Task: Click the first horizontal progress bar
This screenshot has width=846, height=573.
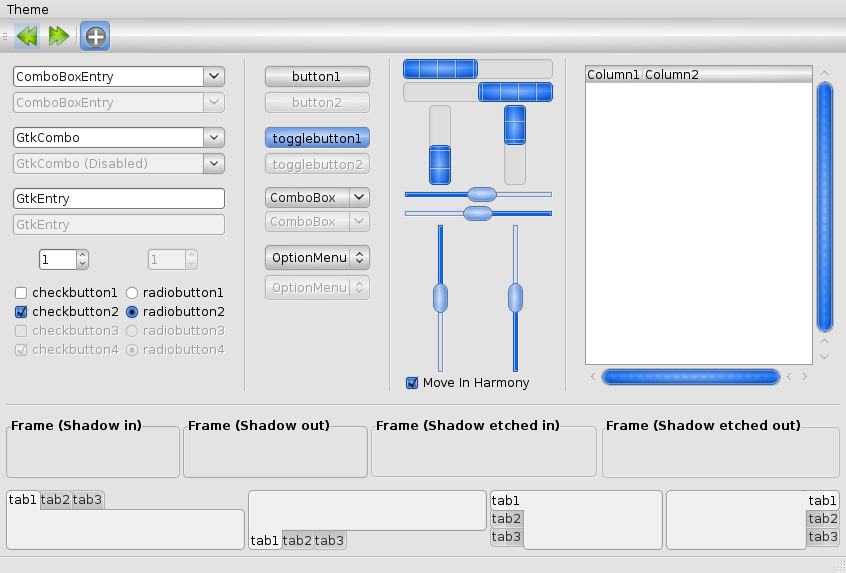Action: pyautogui.click(x=478, y=69)
